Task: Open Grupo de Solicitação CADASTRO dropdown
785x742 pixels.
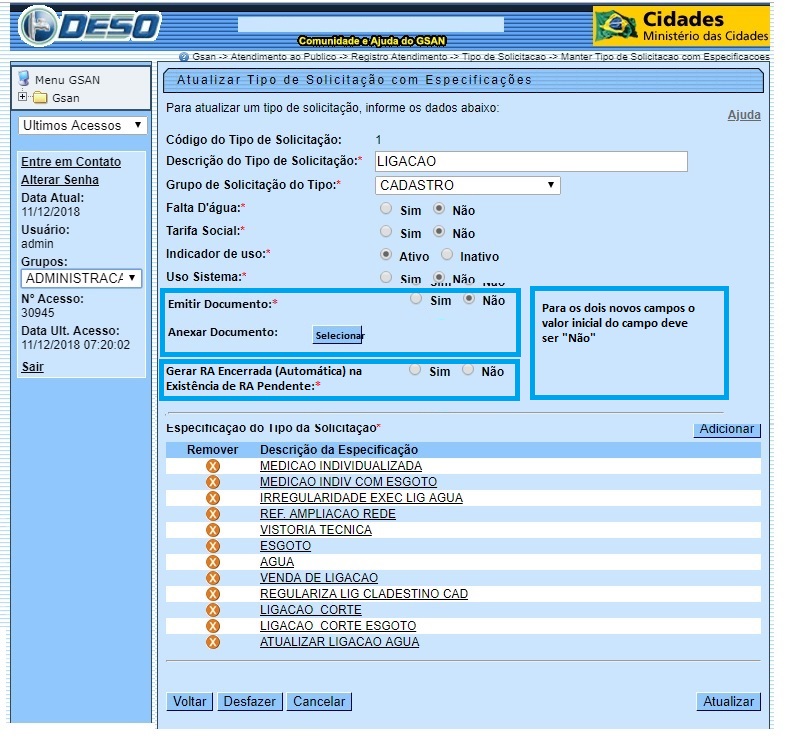Action: (x=468, y=185)
